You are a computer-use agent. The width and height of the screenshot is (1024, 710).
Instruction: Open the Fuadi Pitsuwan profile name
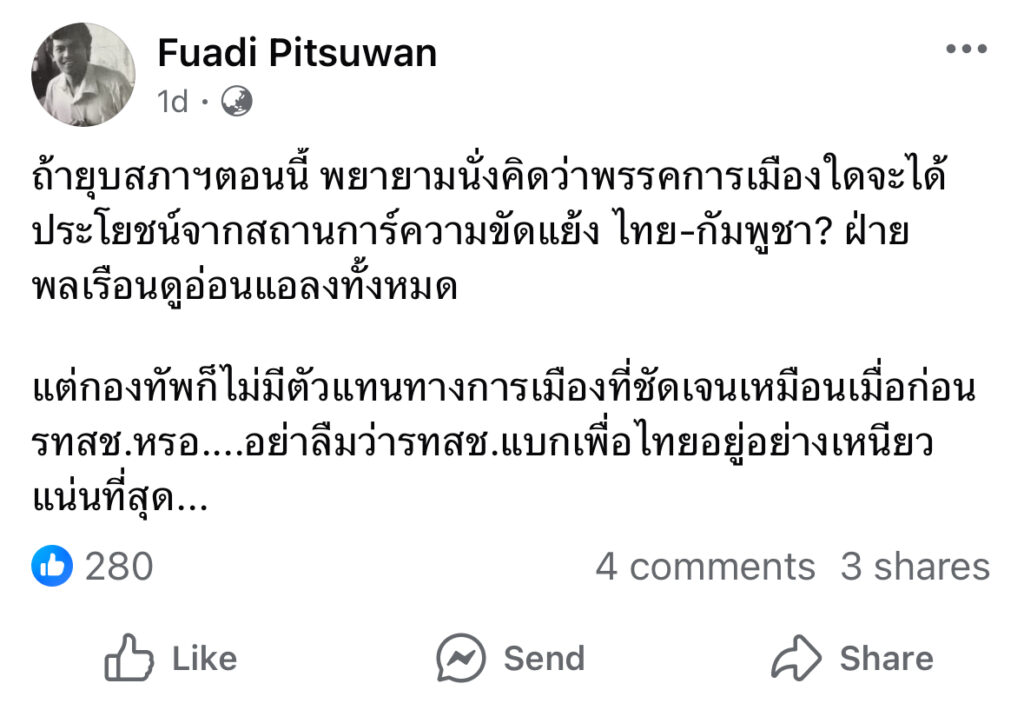[297, 53]
